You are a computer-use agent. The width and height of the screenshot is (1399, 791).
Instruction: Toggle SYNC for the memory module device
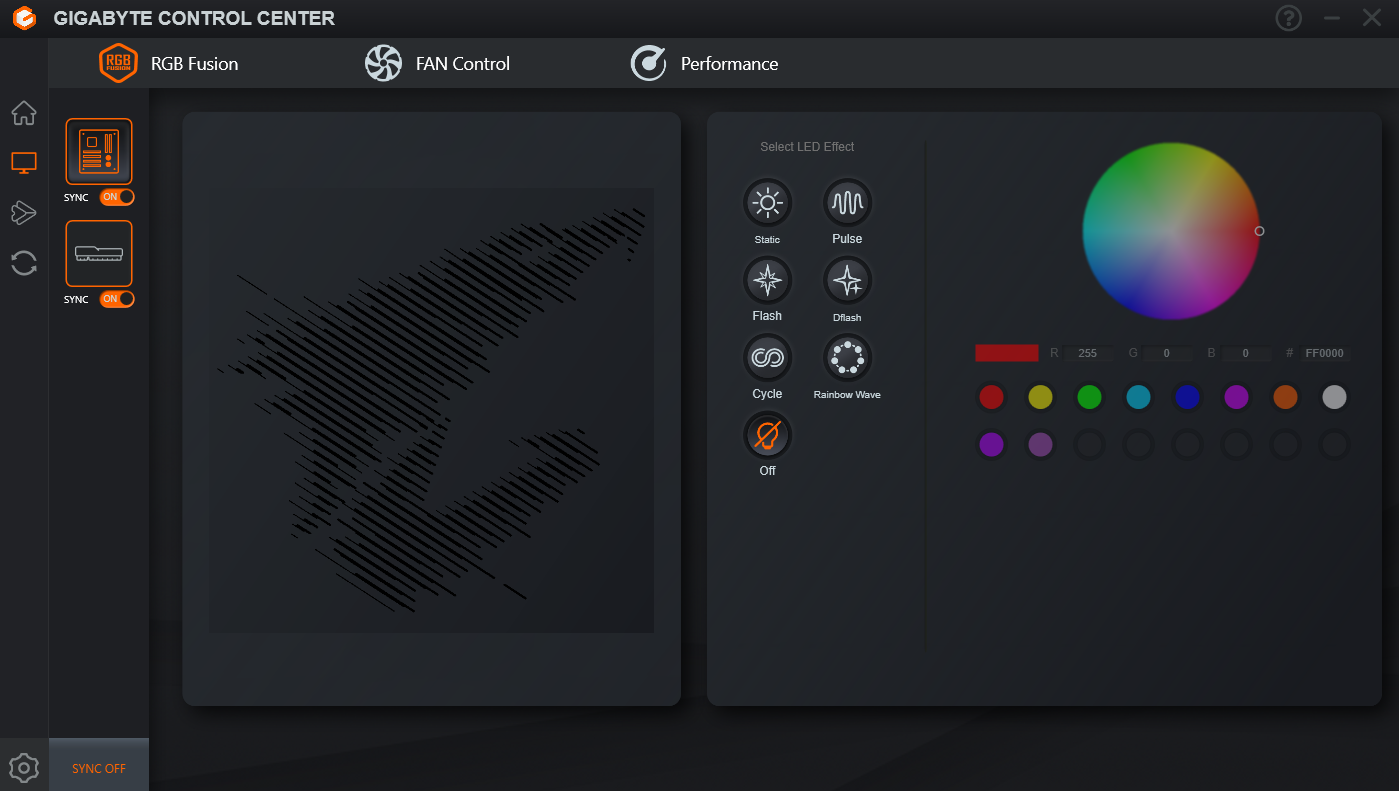tap(117, 299)
